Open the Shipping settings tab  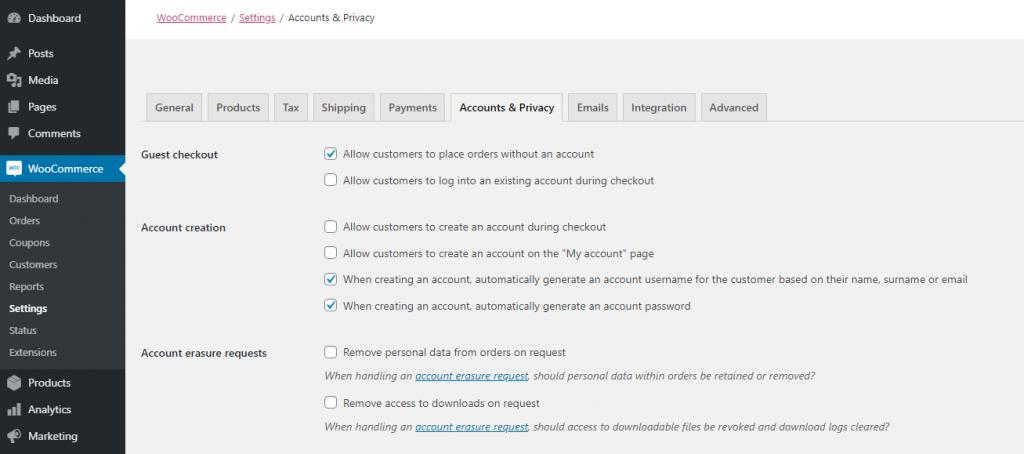tap(344, 108)
